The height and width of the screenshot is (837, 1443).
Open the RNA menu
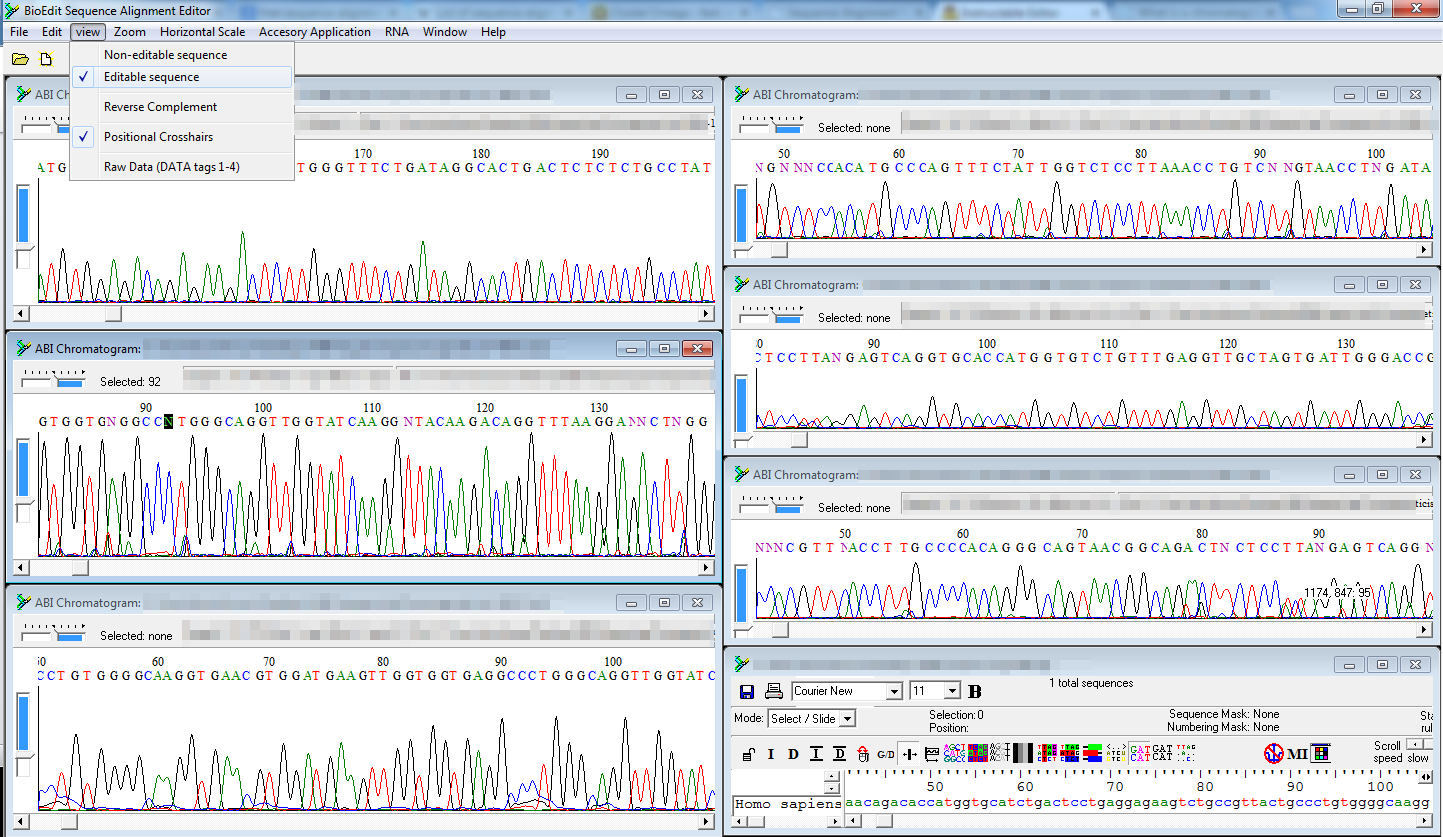pyautogui.click(x=396, y=31)
